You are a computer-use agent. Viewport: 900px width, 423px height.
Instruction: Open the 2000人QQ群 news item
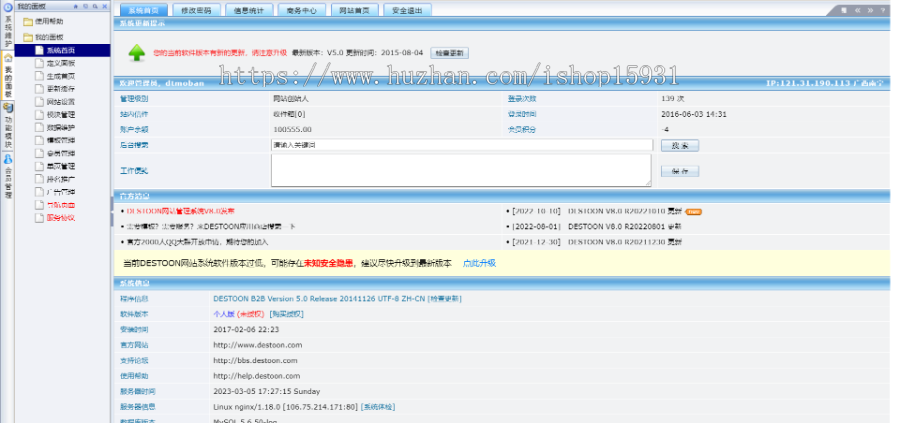[197, 242]
